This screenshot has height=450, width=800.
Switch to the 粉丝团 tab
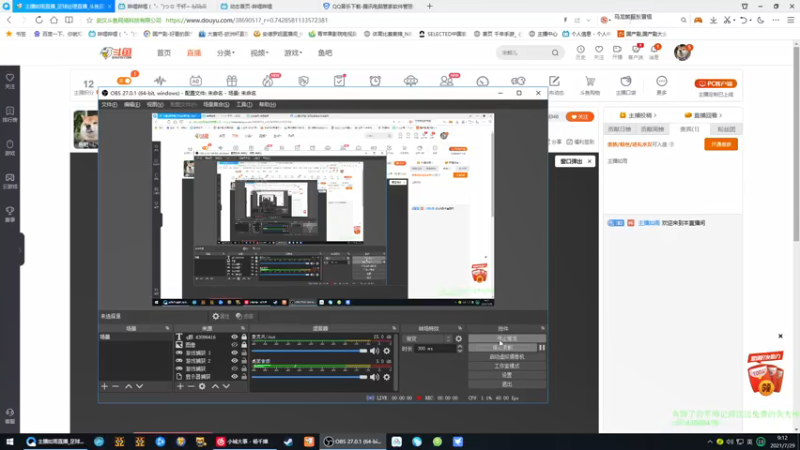(726, 129)
